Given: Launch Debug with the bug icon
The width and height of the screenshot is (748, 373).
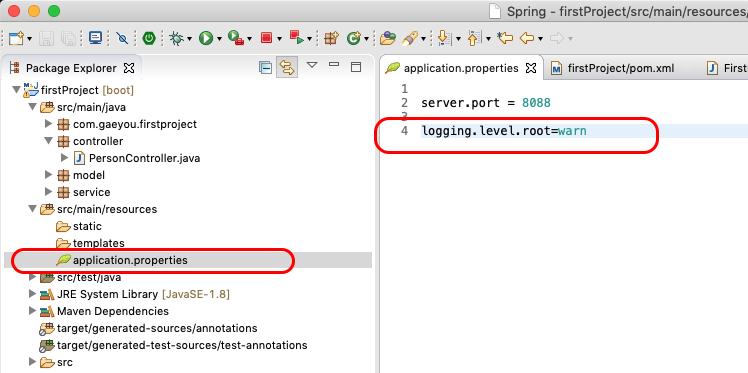Looking at the screenshot, I should [177, 38].
